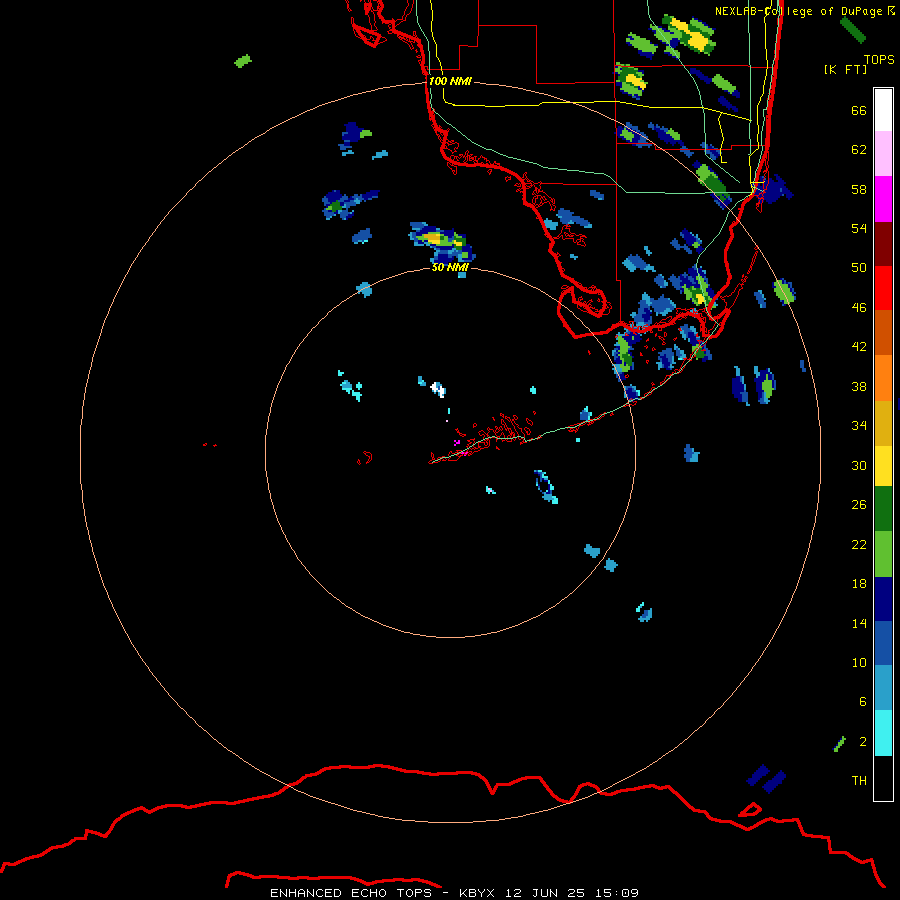The width and height of the screenshot is (900, 900).
Task: Click the dark orange legend swatch
Action: point(883,333)
